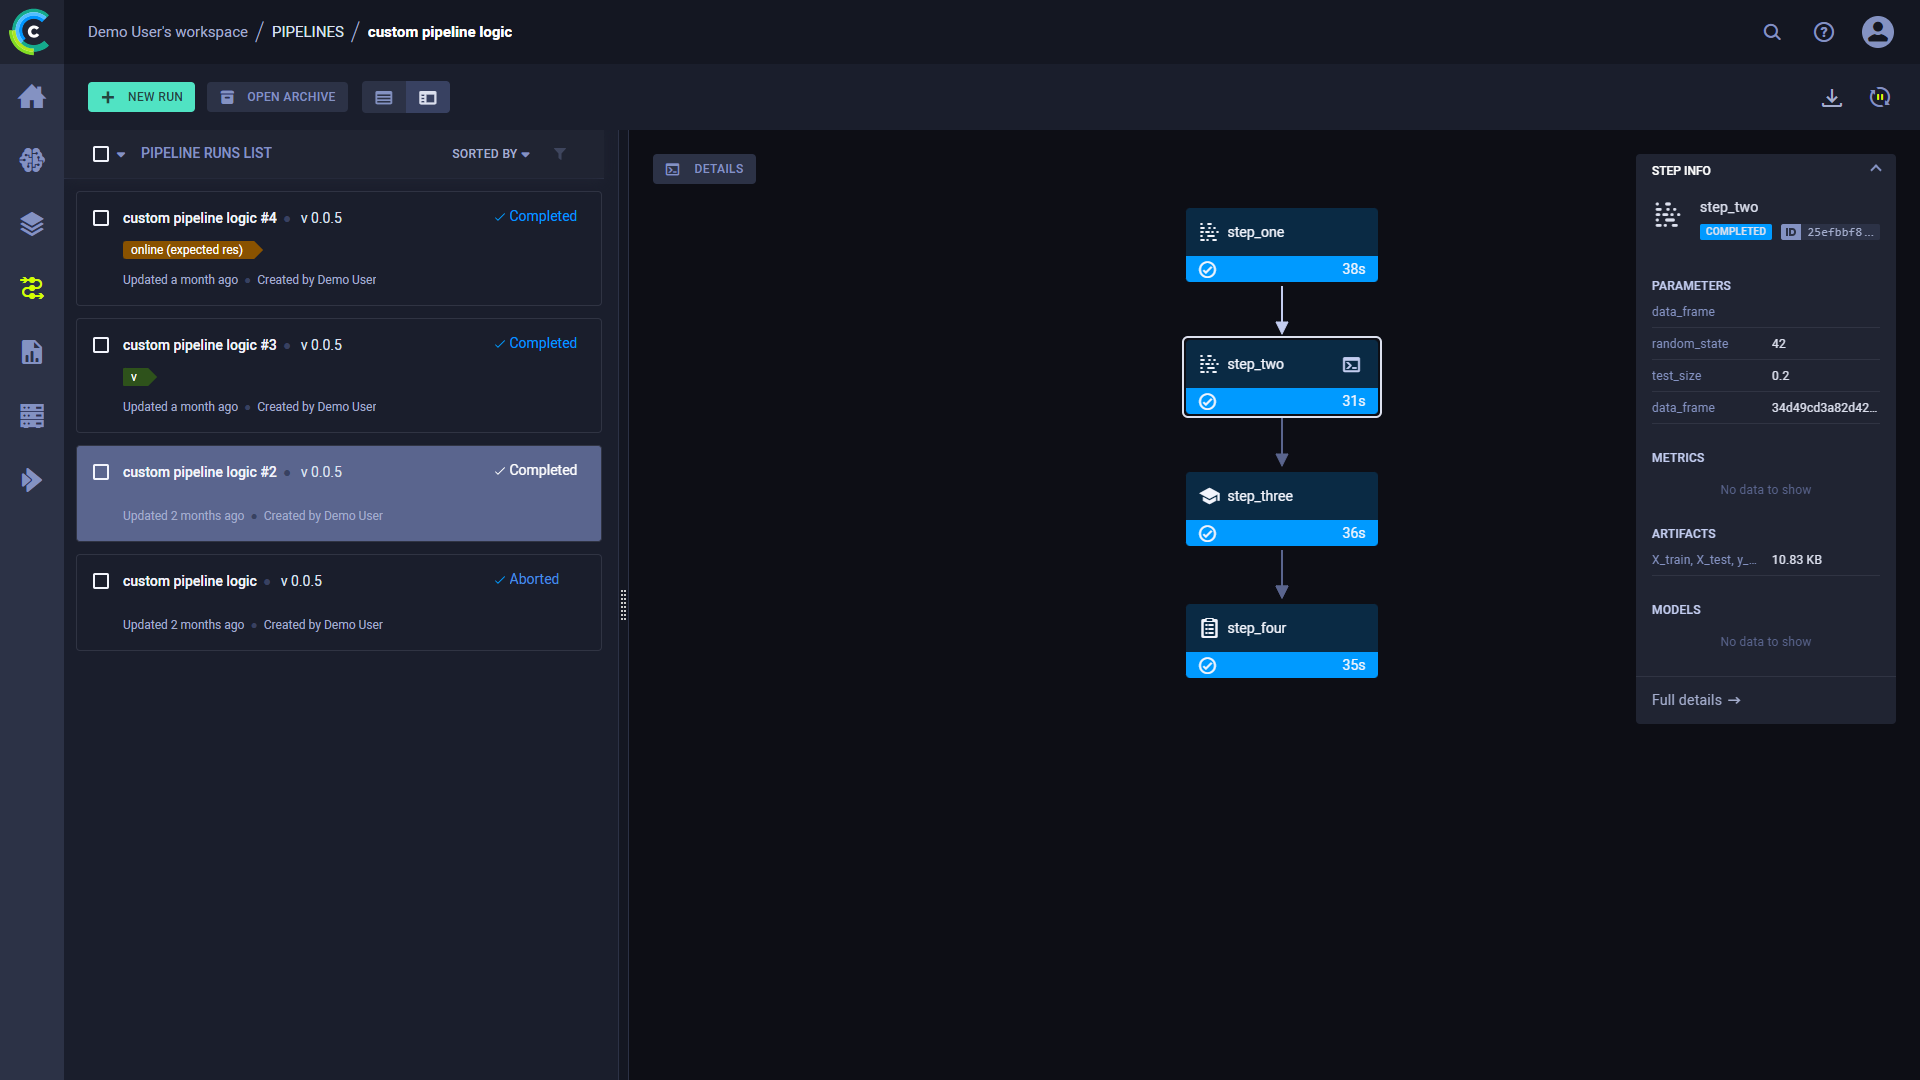Open Full details of step_two
1920x1080 pixels.
pos(1695,700)
